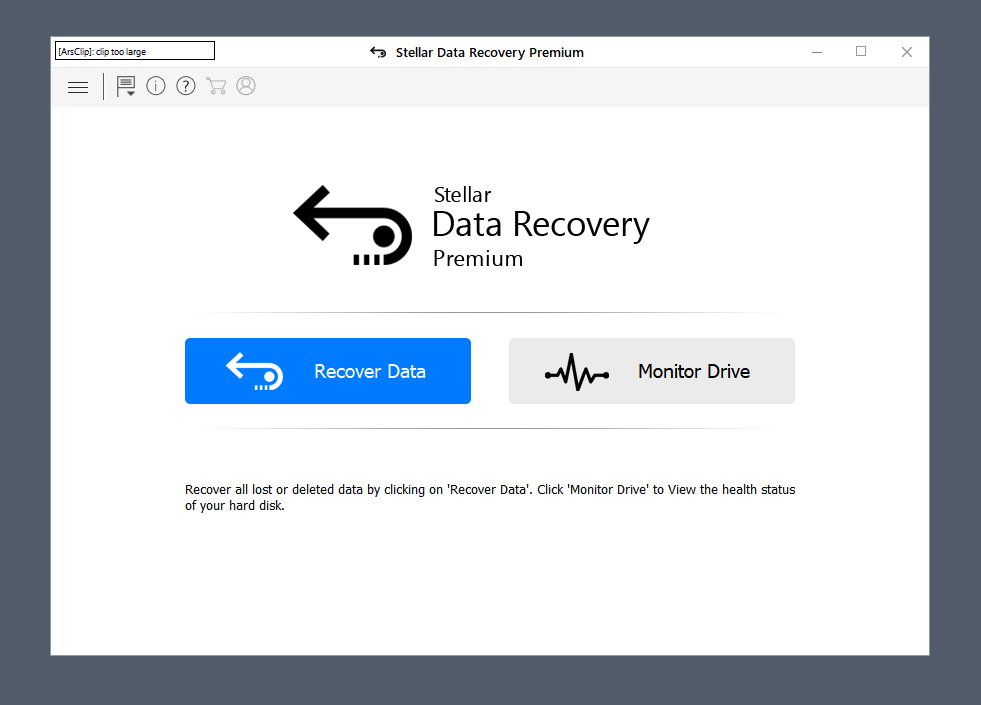Click the ArsClip 'clip too large' box
Viewport: 981px width, 705px height.
(135, 51)
